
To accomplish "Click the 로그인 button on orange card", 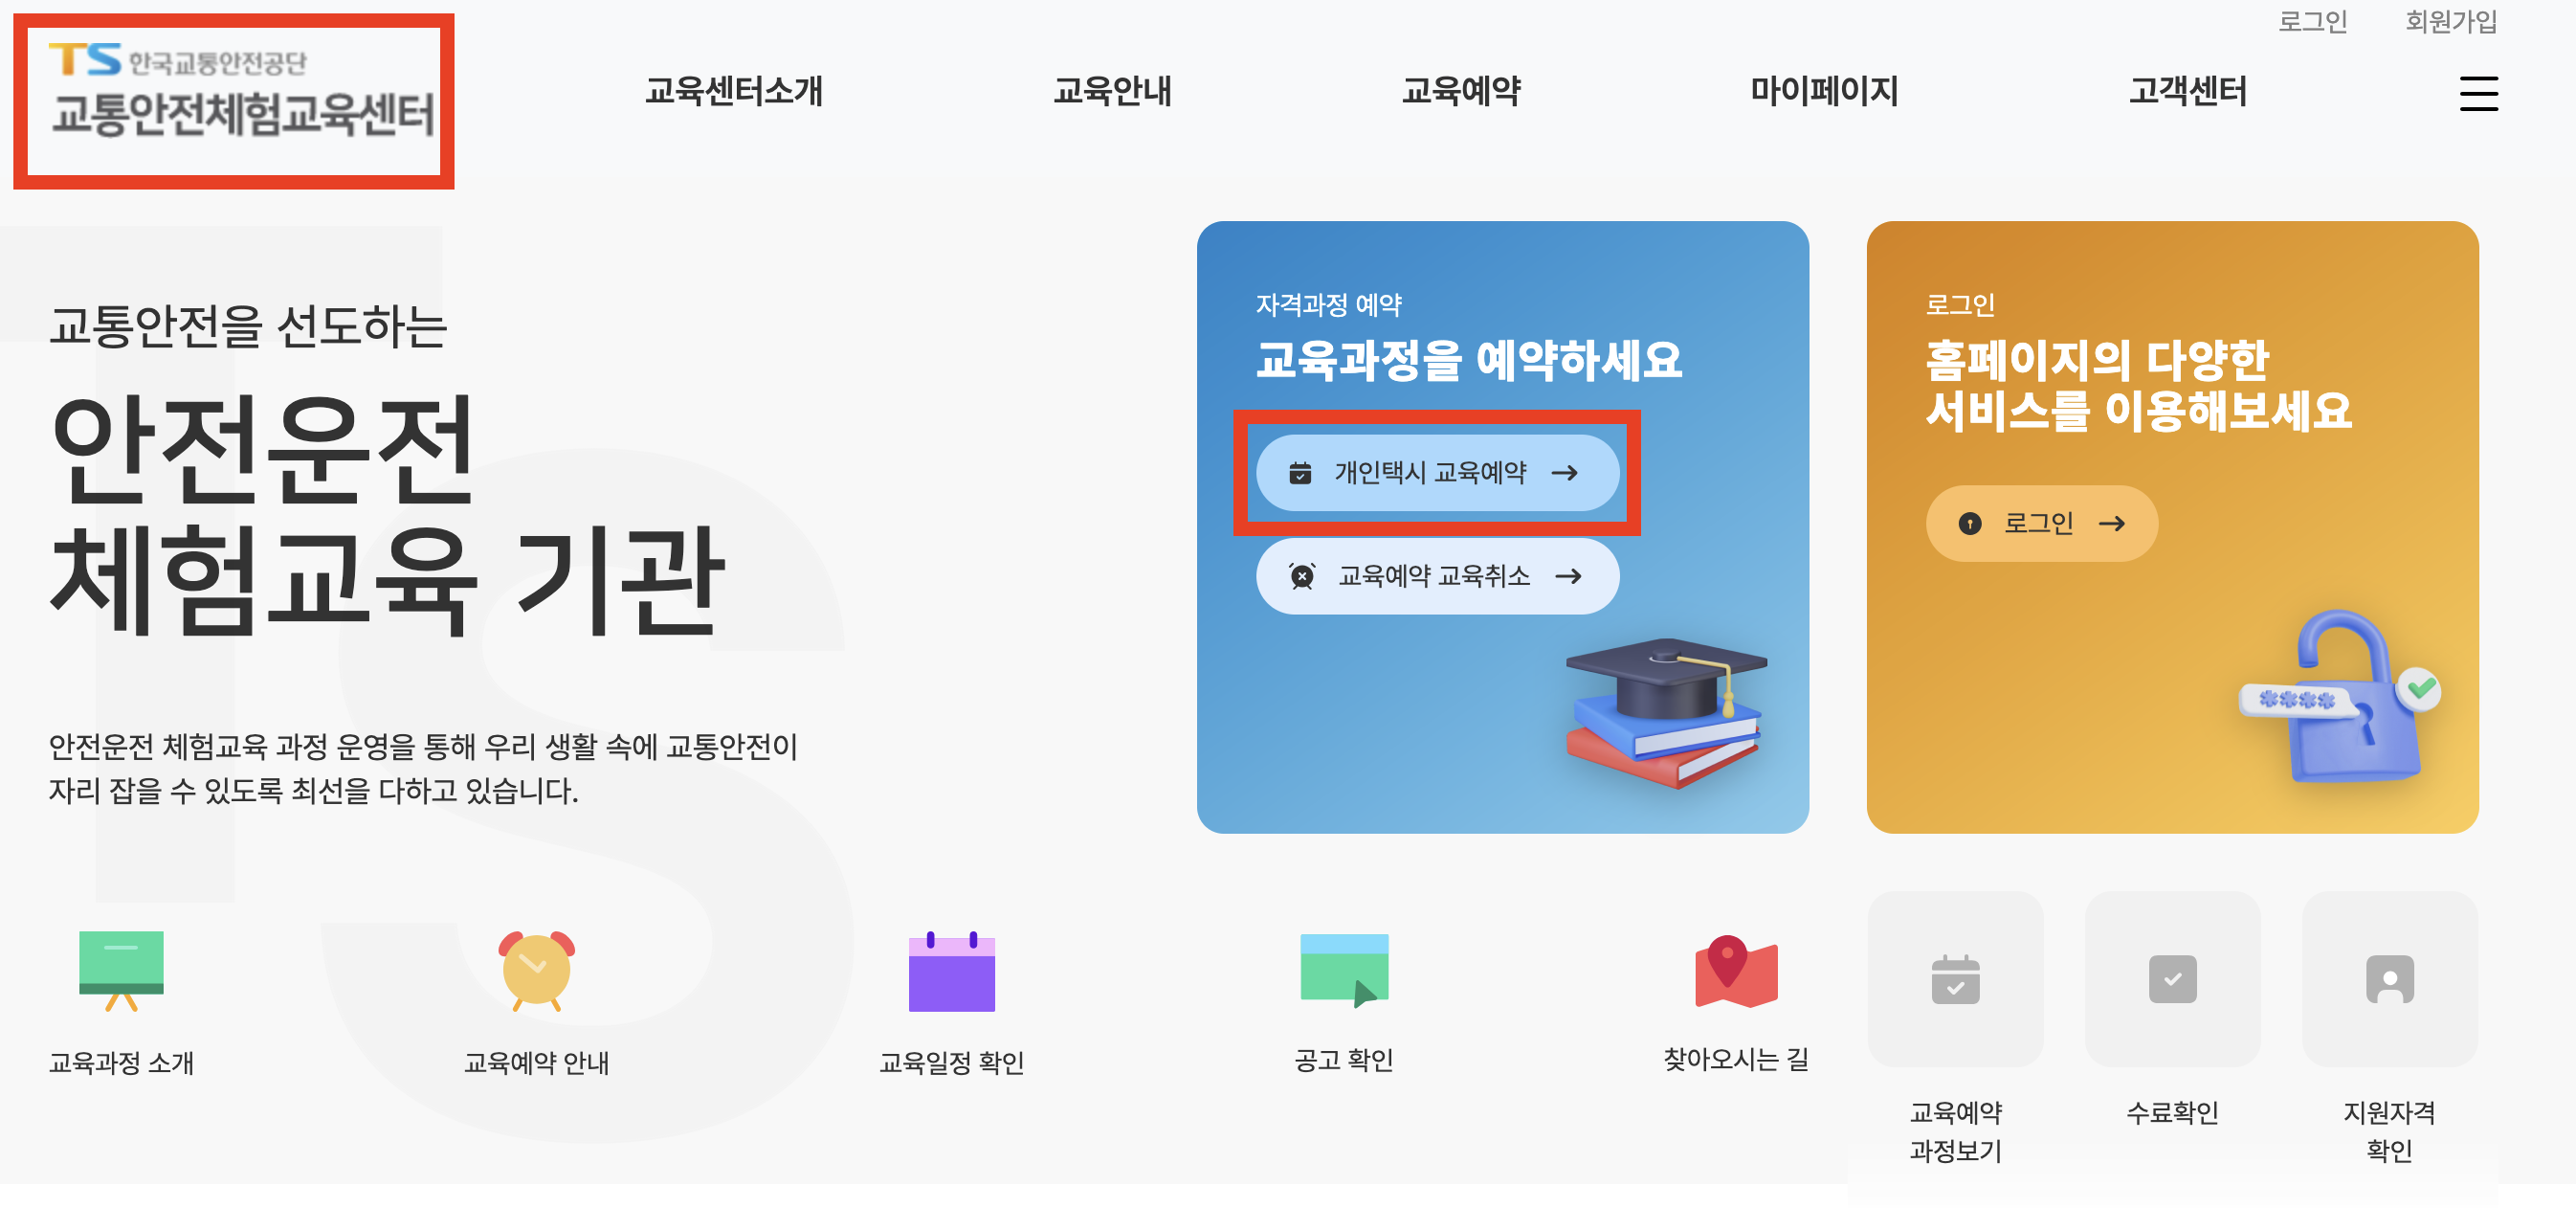I will coord(2041,523).
